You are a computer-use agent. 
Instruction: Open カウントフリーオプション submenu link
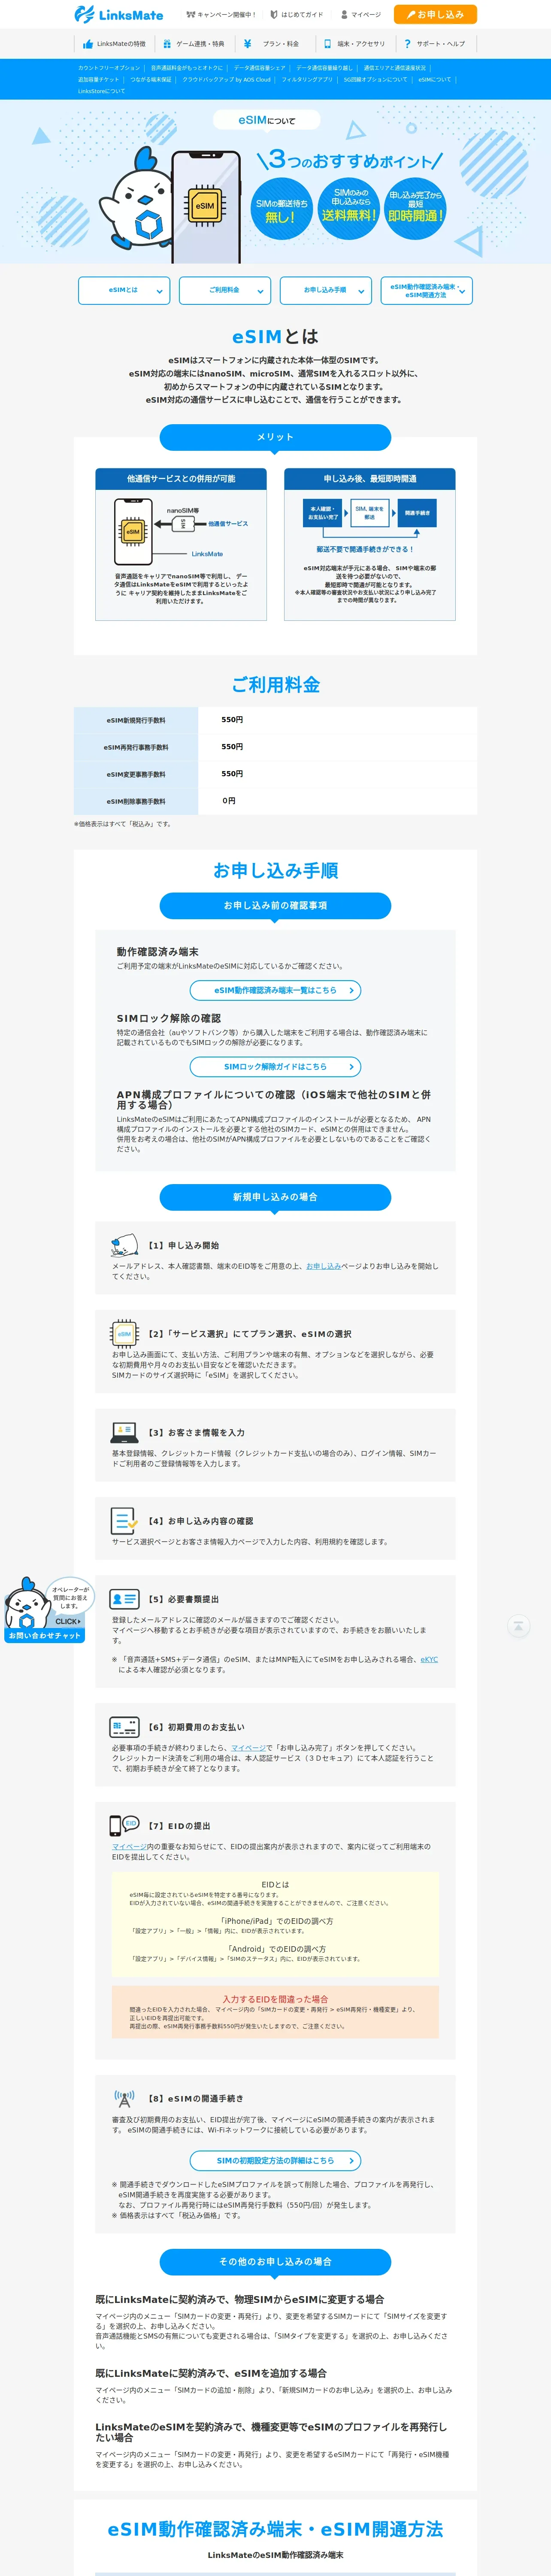click(109, 68)
